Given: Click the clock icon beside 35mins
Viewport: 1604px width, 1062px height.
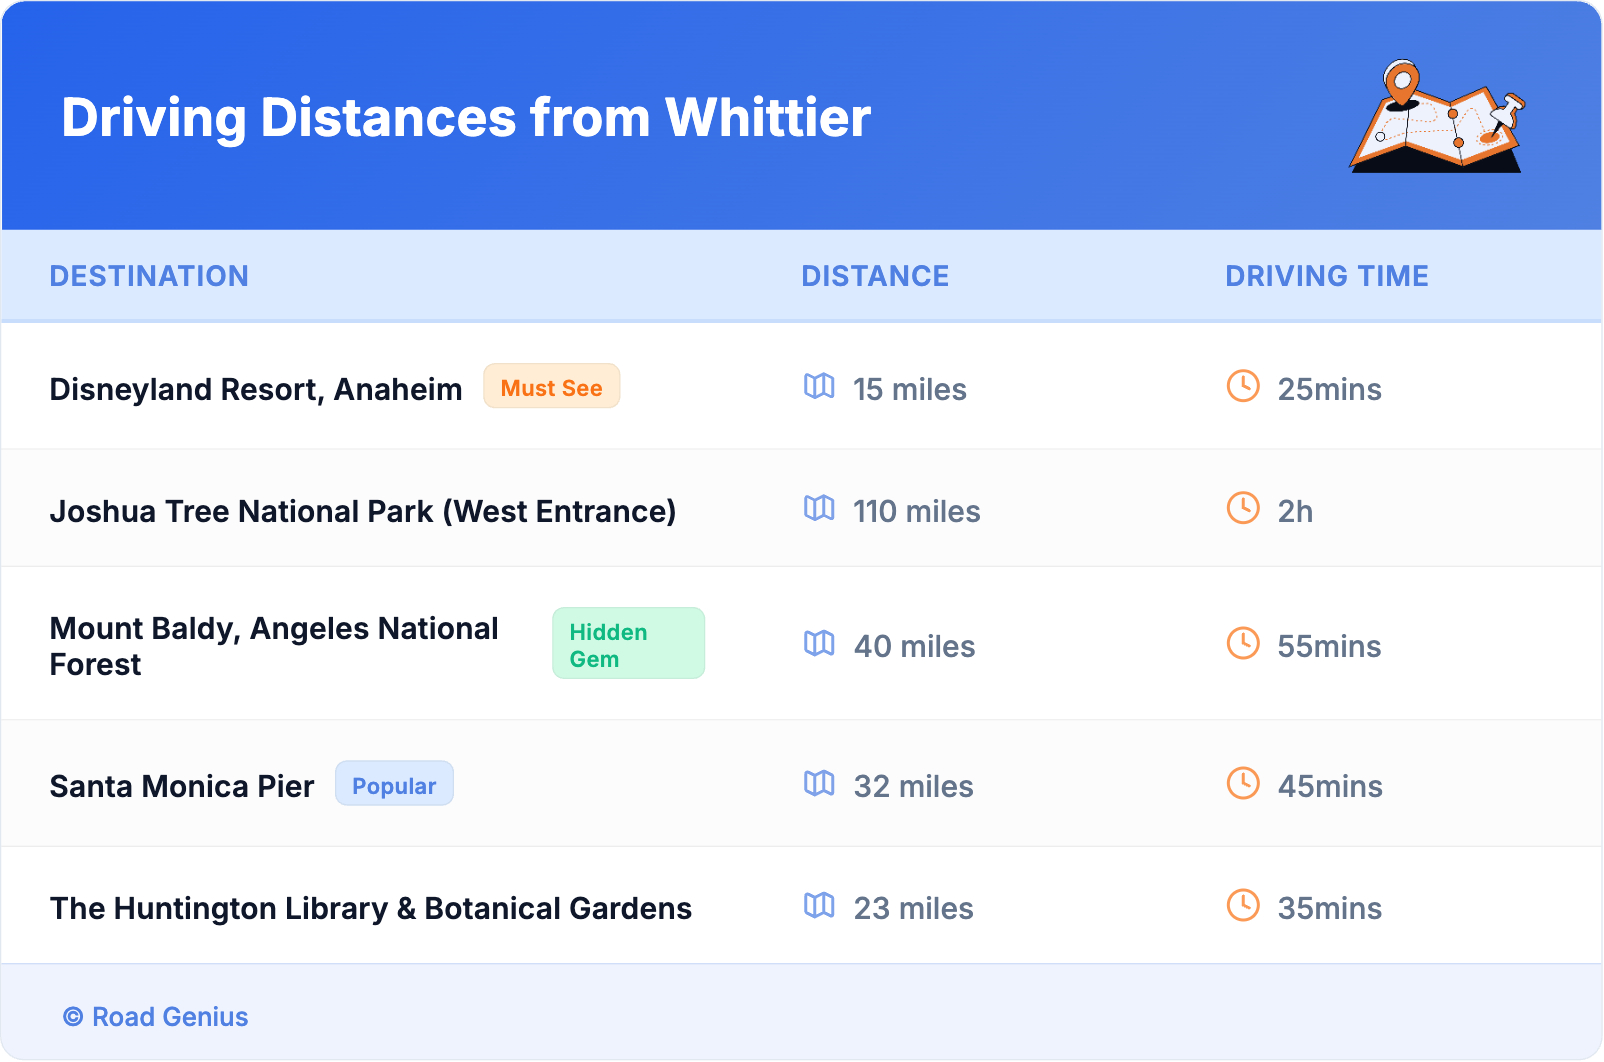Looking at the screenshot, I should 1243,905.
